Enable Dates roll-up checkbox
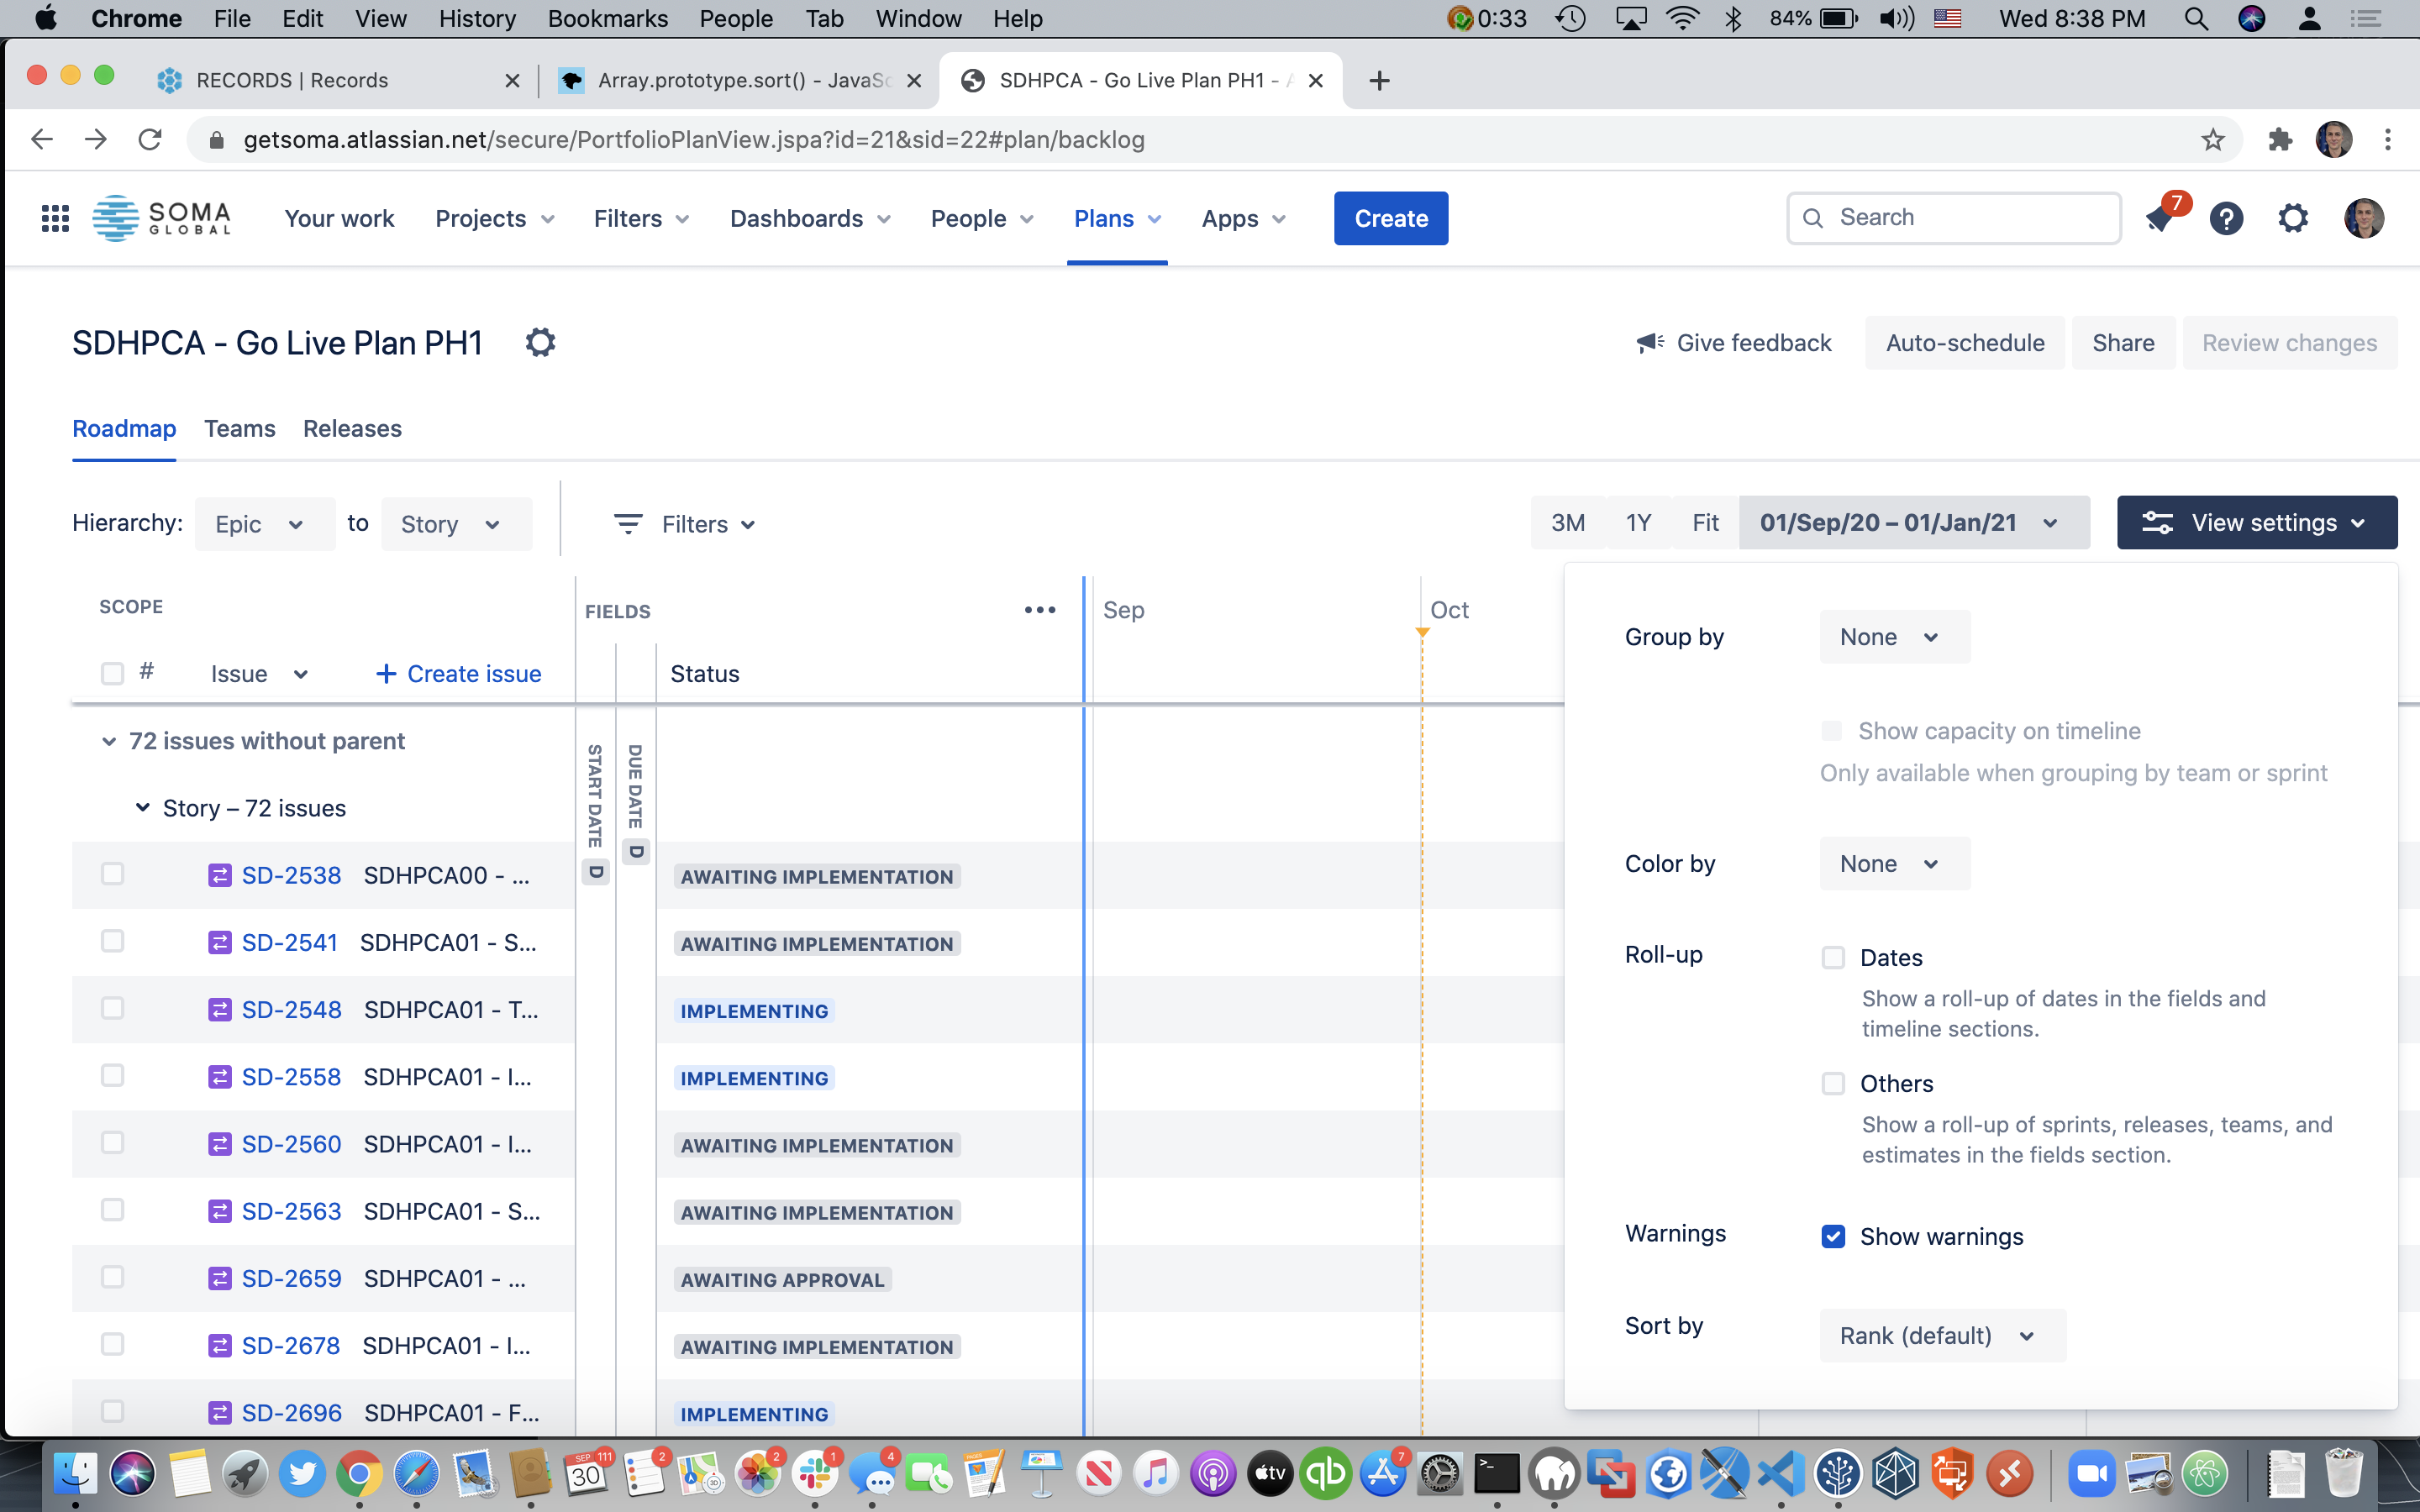Viewport: 2420px width, 1512px height. coord(1833,958)
